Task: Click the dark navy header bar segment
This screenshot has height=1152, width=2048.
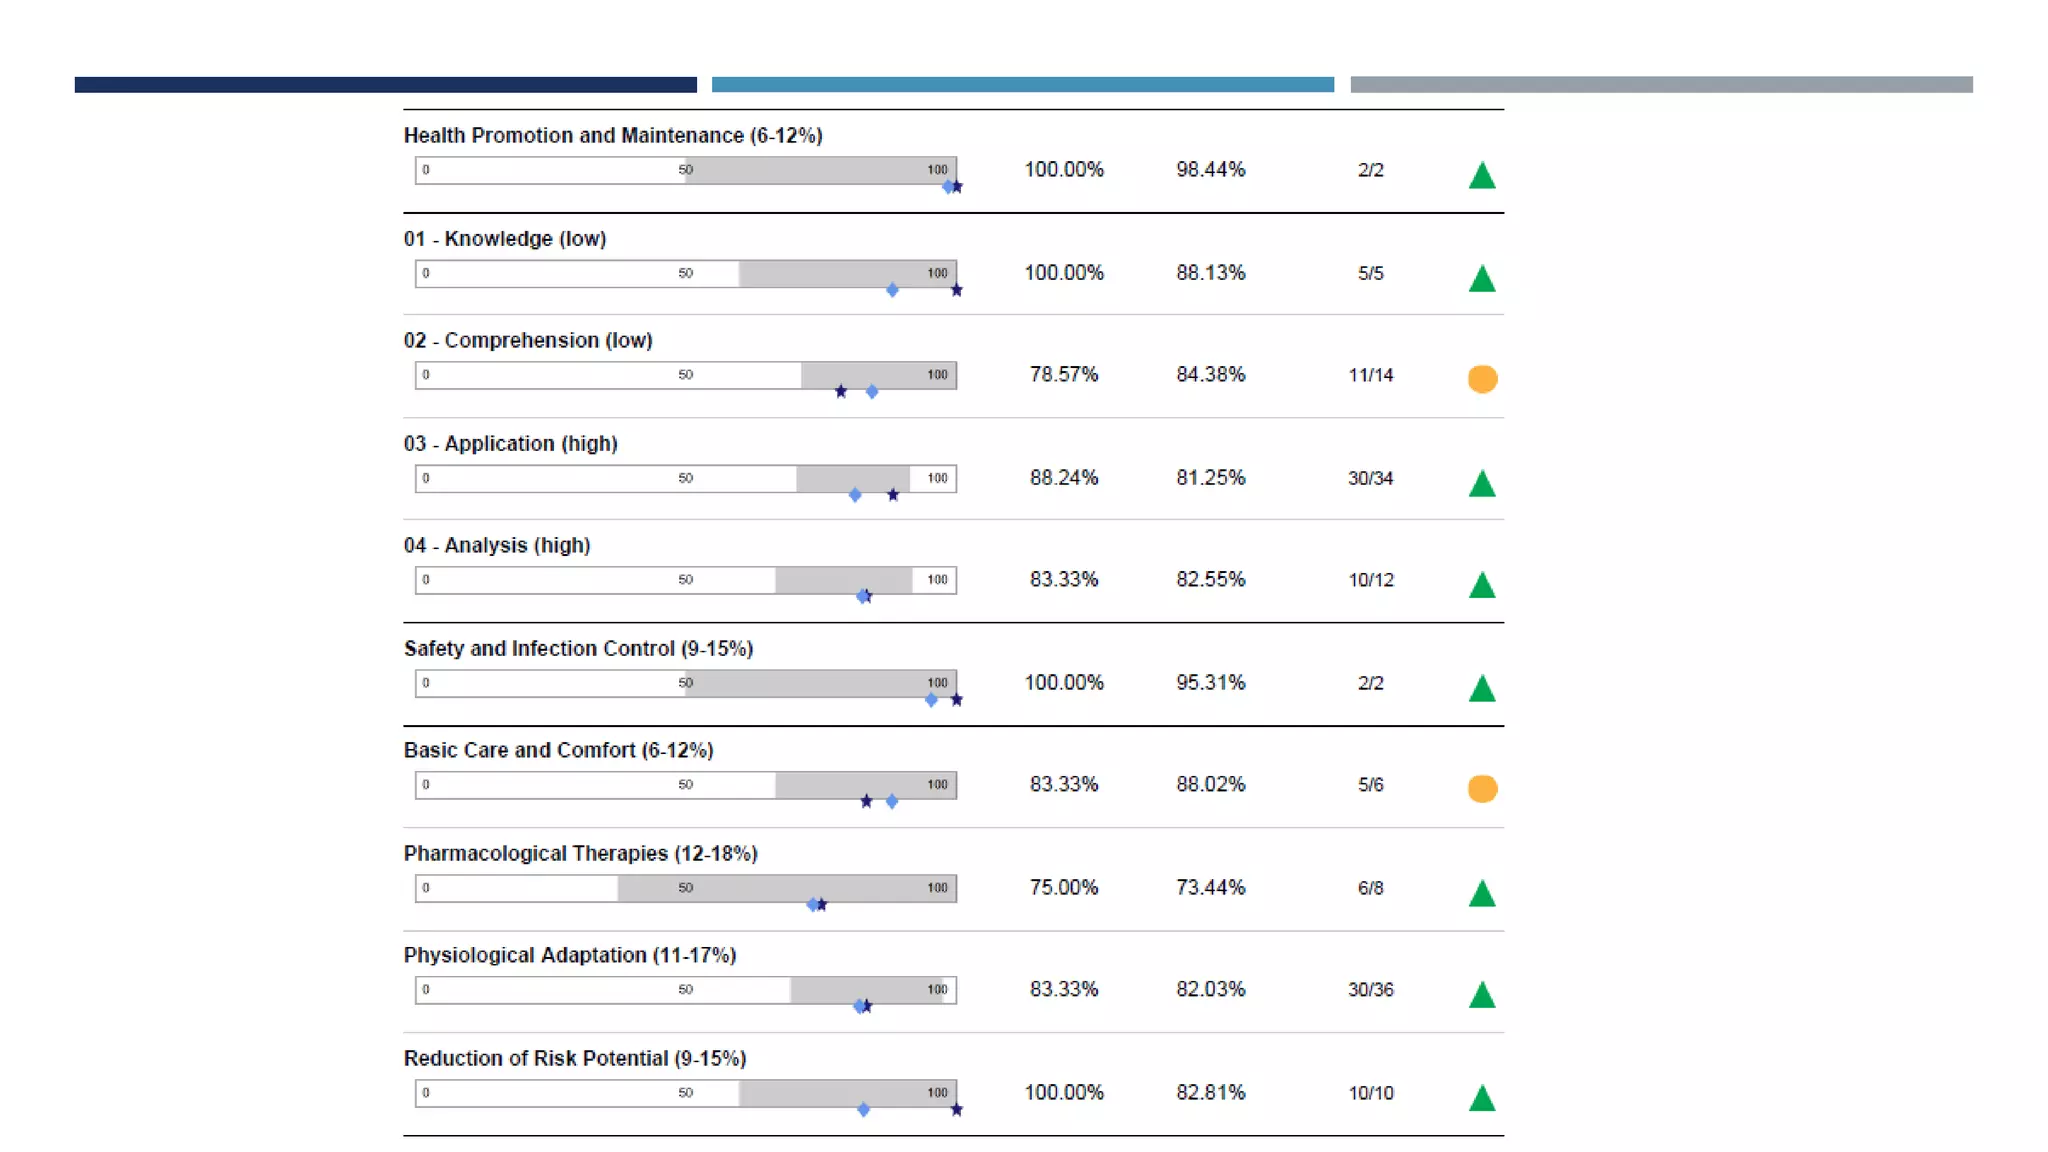Action: click(x=385, y=85)
